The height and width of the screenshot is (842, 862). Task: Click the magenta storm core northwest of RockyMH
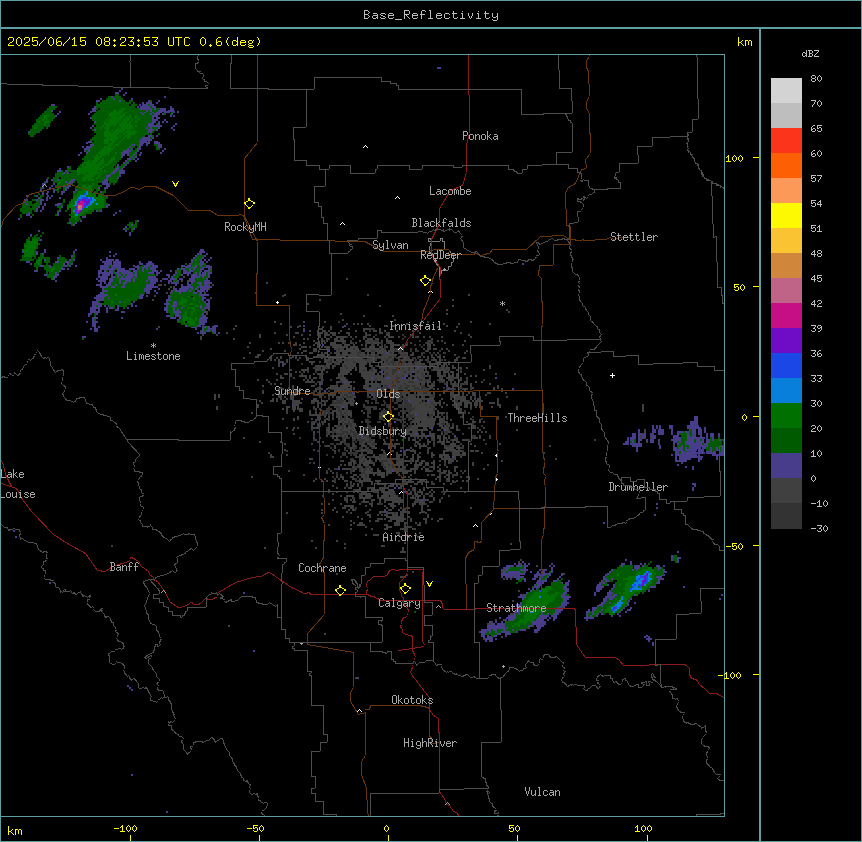(x=80, y=206)
